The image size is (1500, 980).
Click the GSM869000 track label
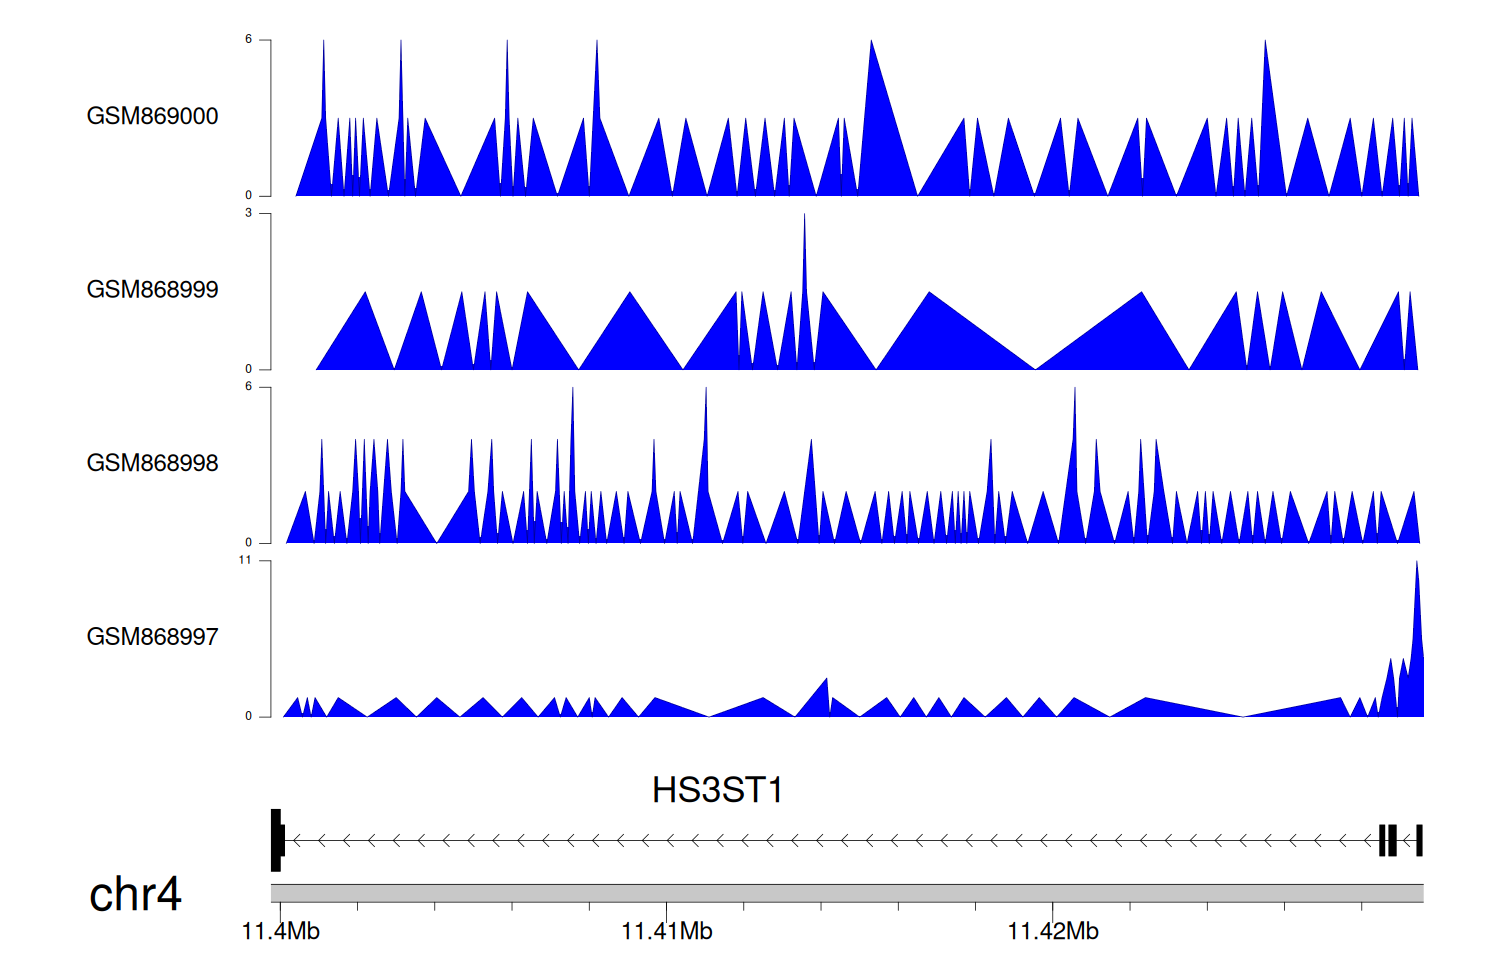click(152, 116)
